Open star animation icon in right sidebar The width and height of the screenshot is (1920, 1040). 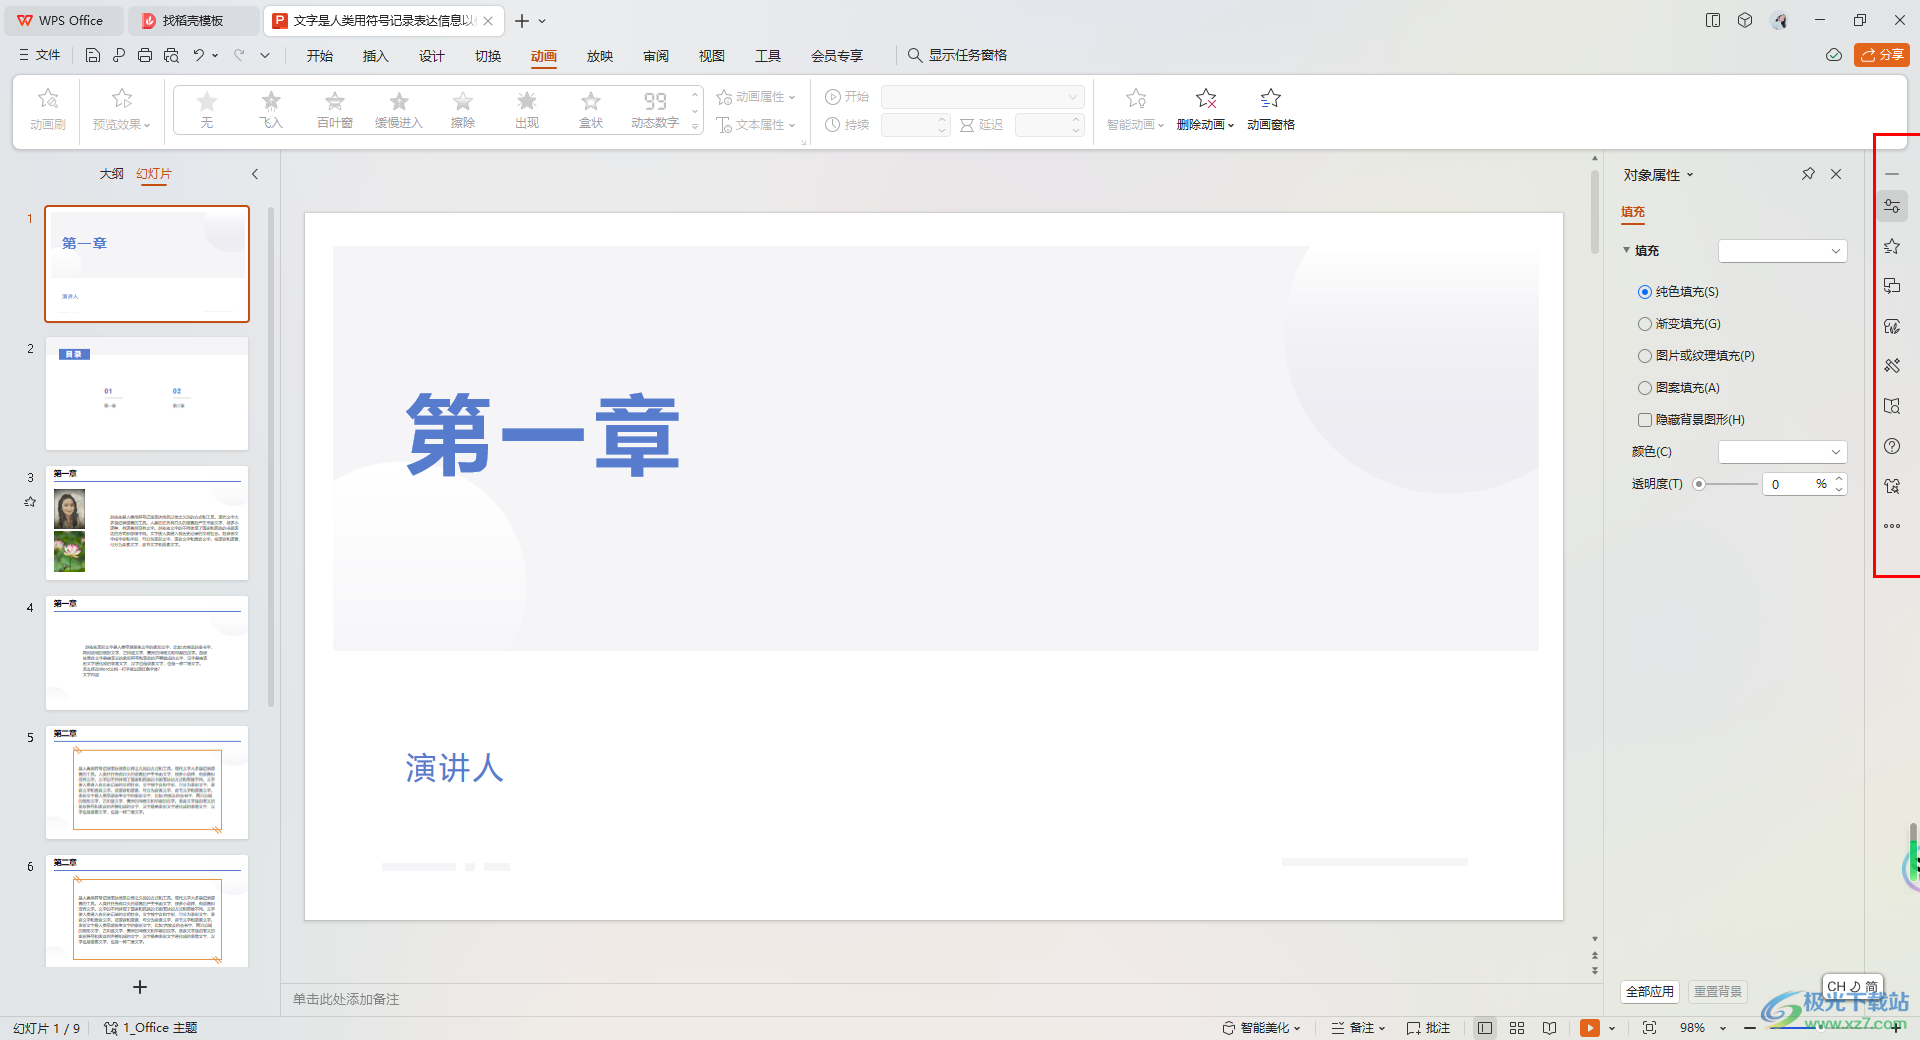1892,246
